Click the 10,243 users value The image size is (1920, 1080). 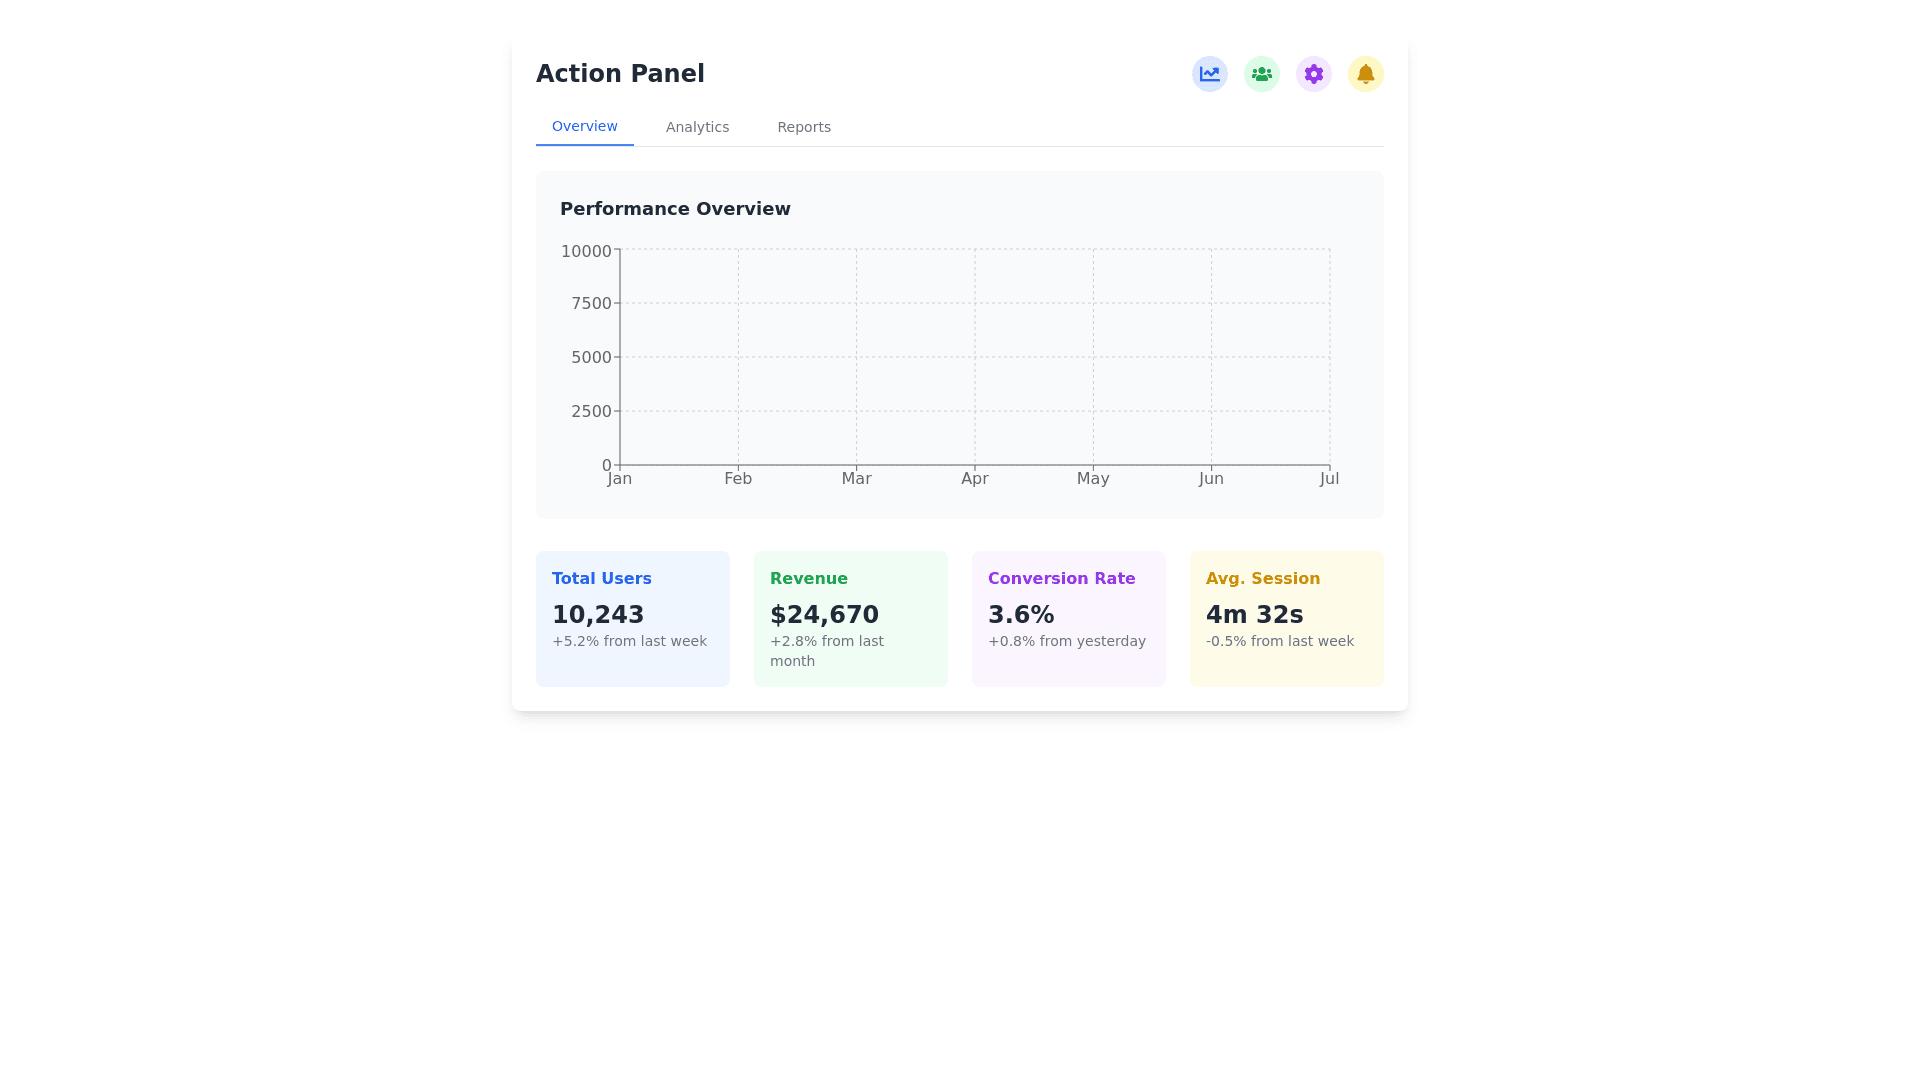point(598,614)
